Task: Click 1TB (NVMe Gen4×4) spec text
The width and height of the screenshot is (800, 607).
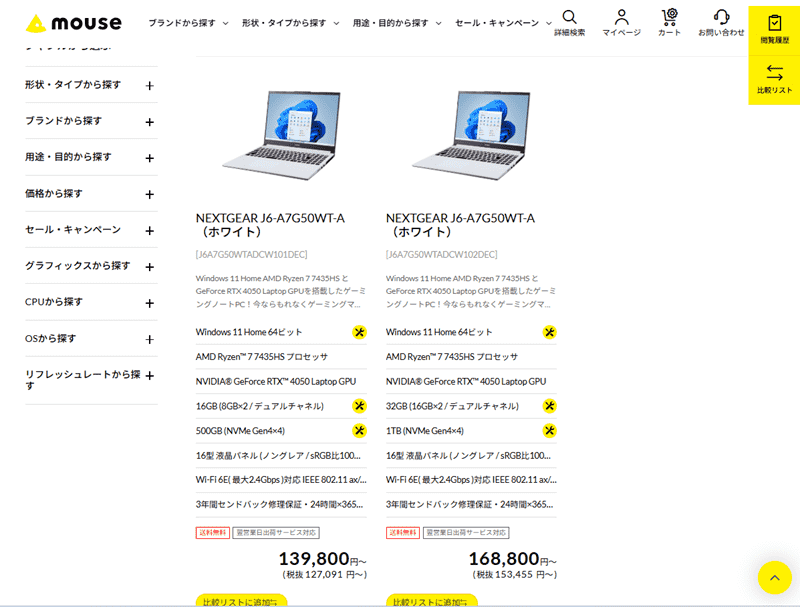Action: point(425,431)
